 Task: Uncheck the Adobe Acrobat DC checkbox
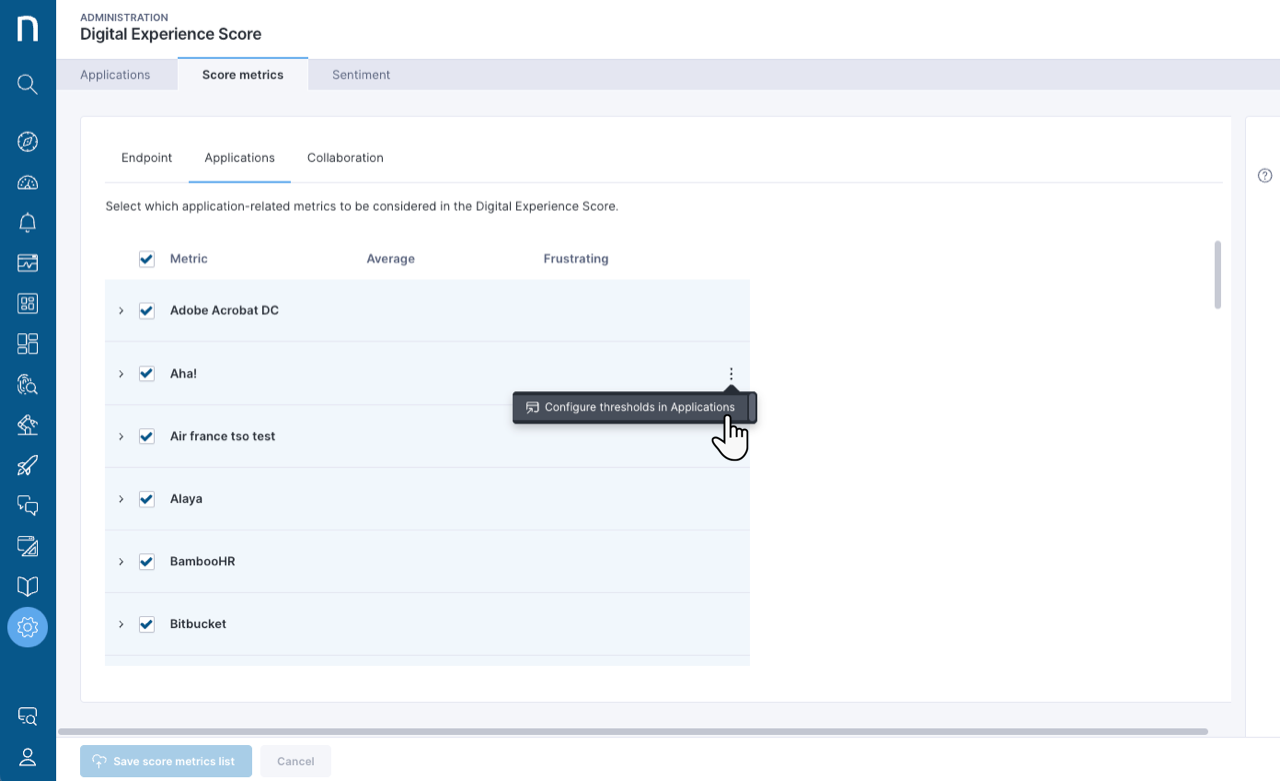(147, 311)
